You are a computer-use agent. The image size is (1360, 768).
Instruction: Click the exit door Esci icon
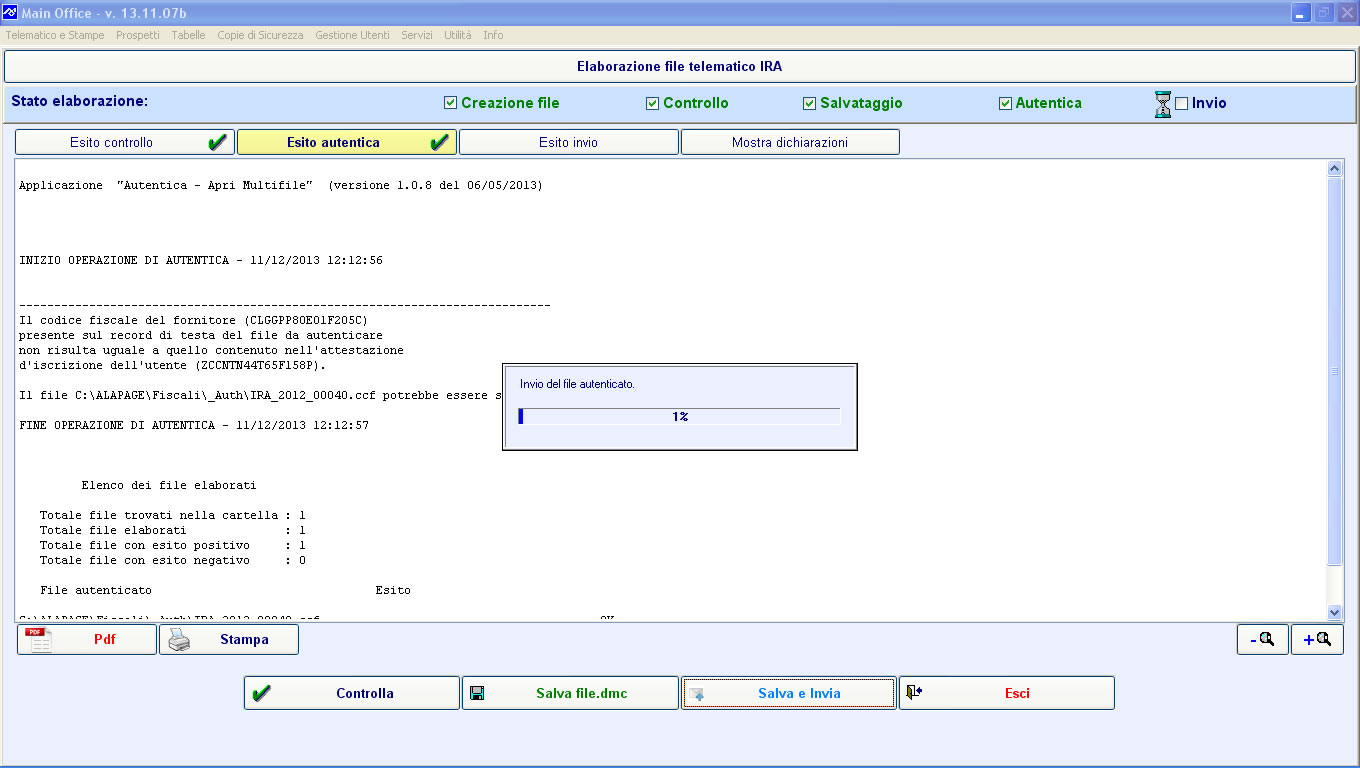point(914,692)
